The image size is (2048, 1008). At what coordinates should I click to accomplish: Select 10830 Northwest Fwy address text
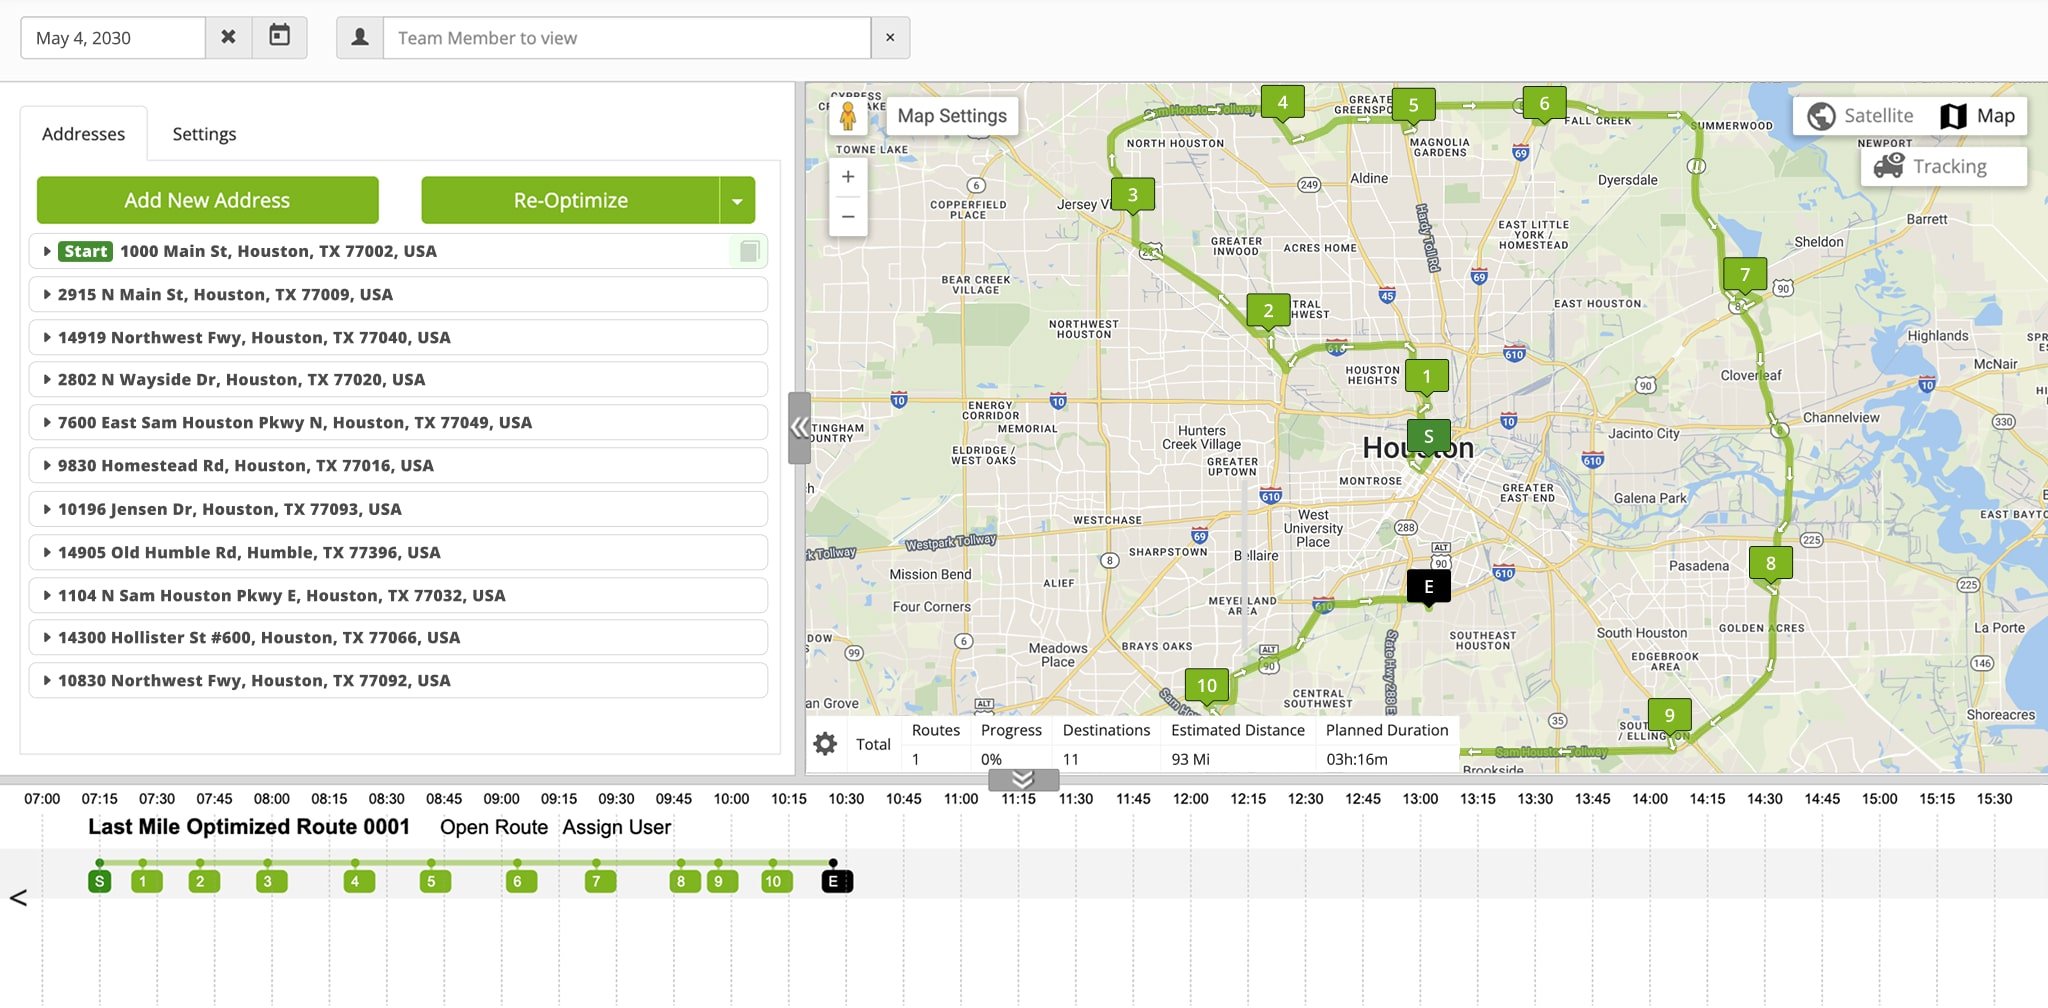click(254, 680)
